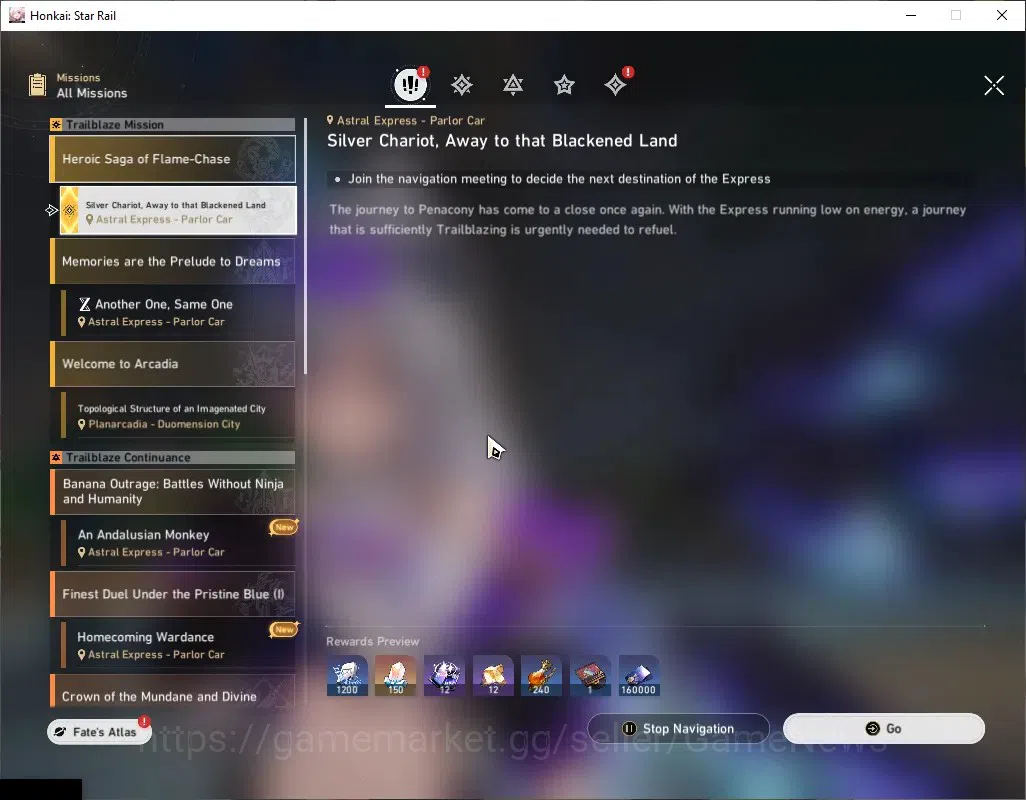Click the Planarcadia - Duomension City location text
Image resolution: width=1026 pixels, height=800 pixels.
pyautogui.click(x=164, y=424)
